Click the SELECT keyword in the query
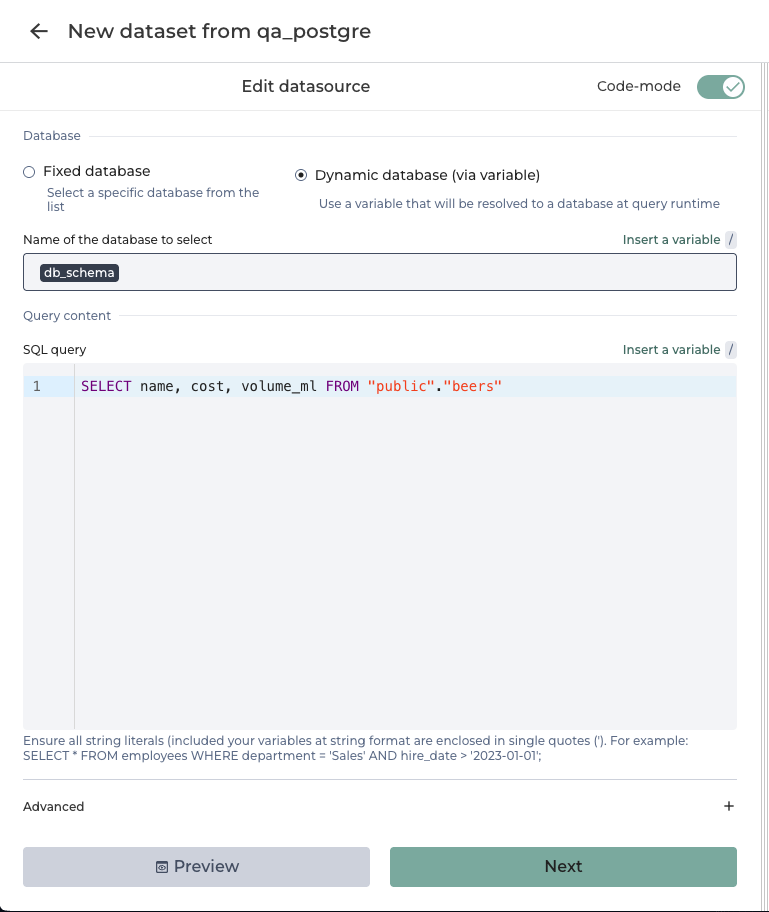Viewport: 769px width, 912px height. coord(106,386)
